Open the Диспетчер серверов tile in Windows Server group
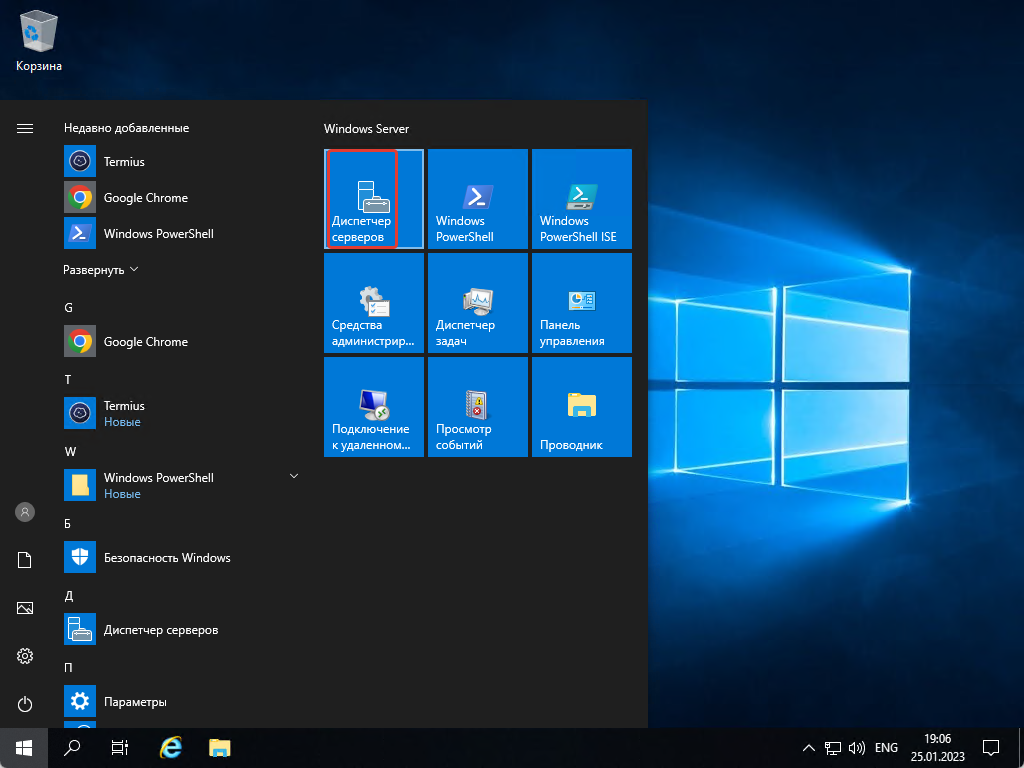 (374, 199)
